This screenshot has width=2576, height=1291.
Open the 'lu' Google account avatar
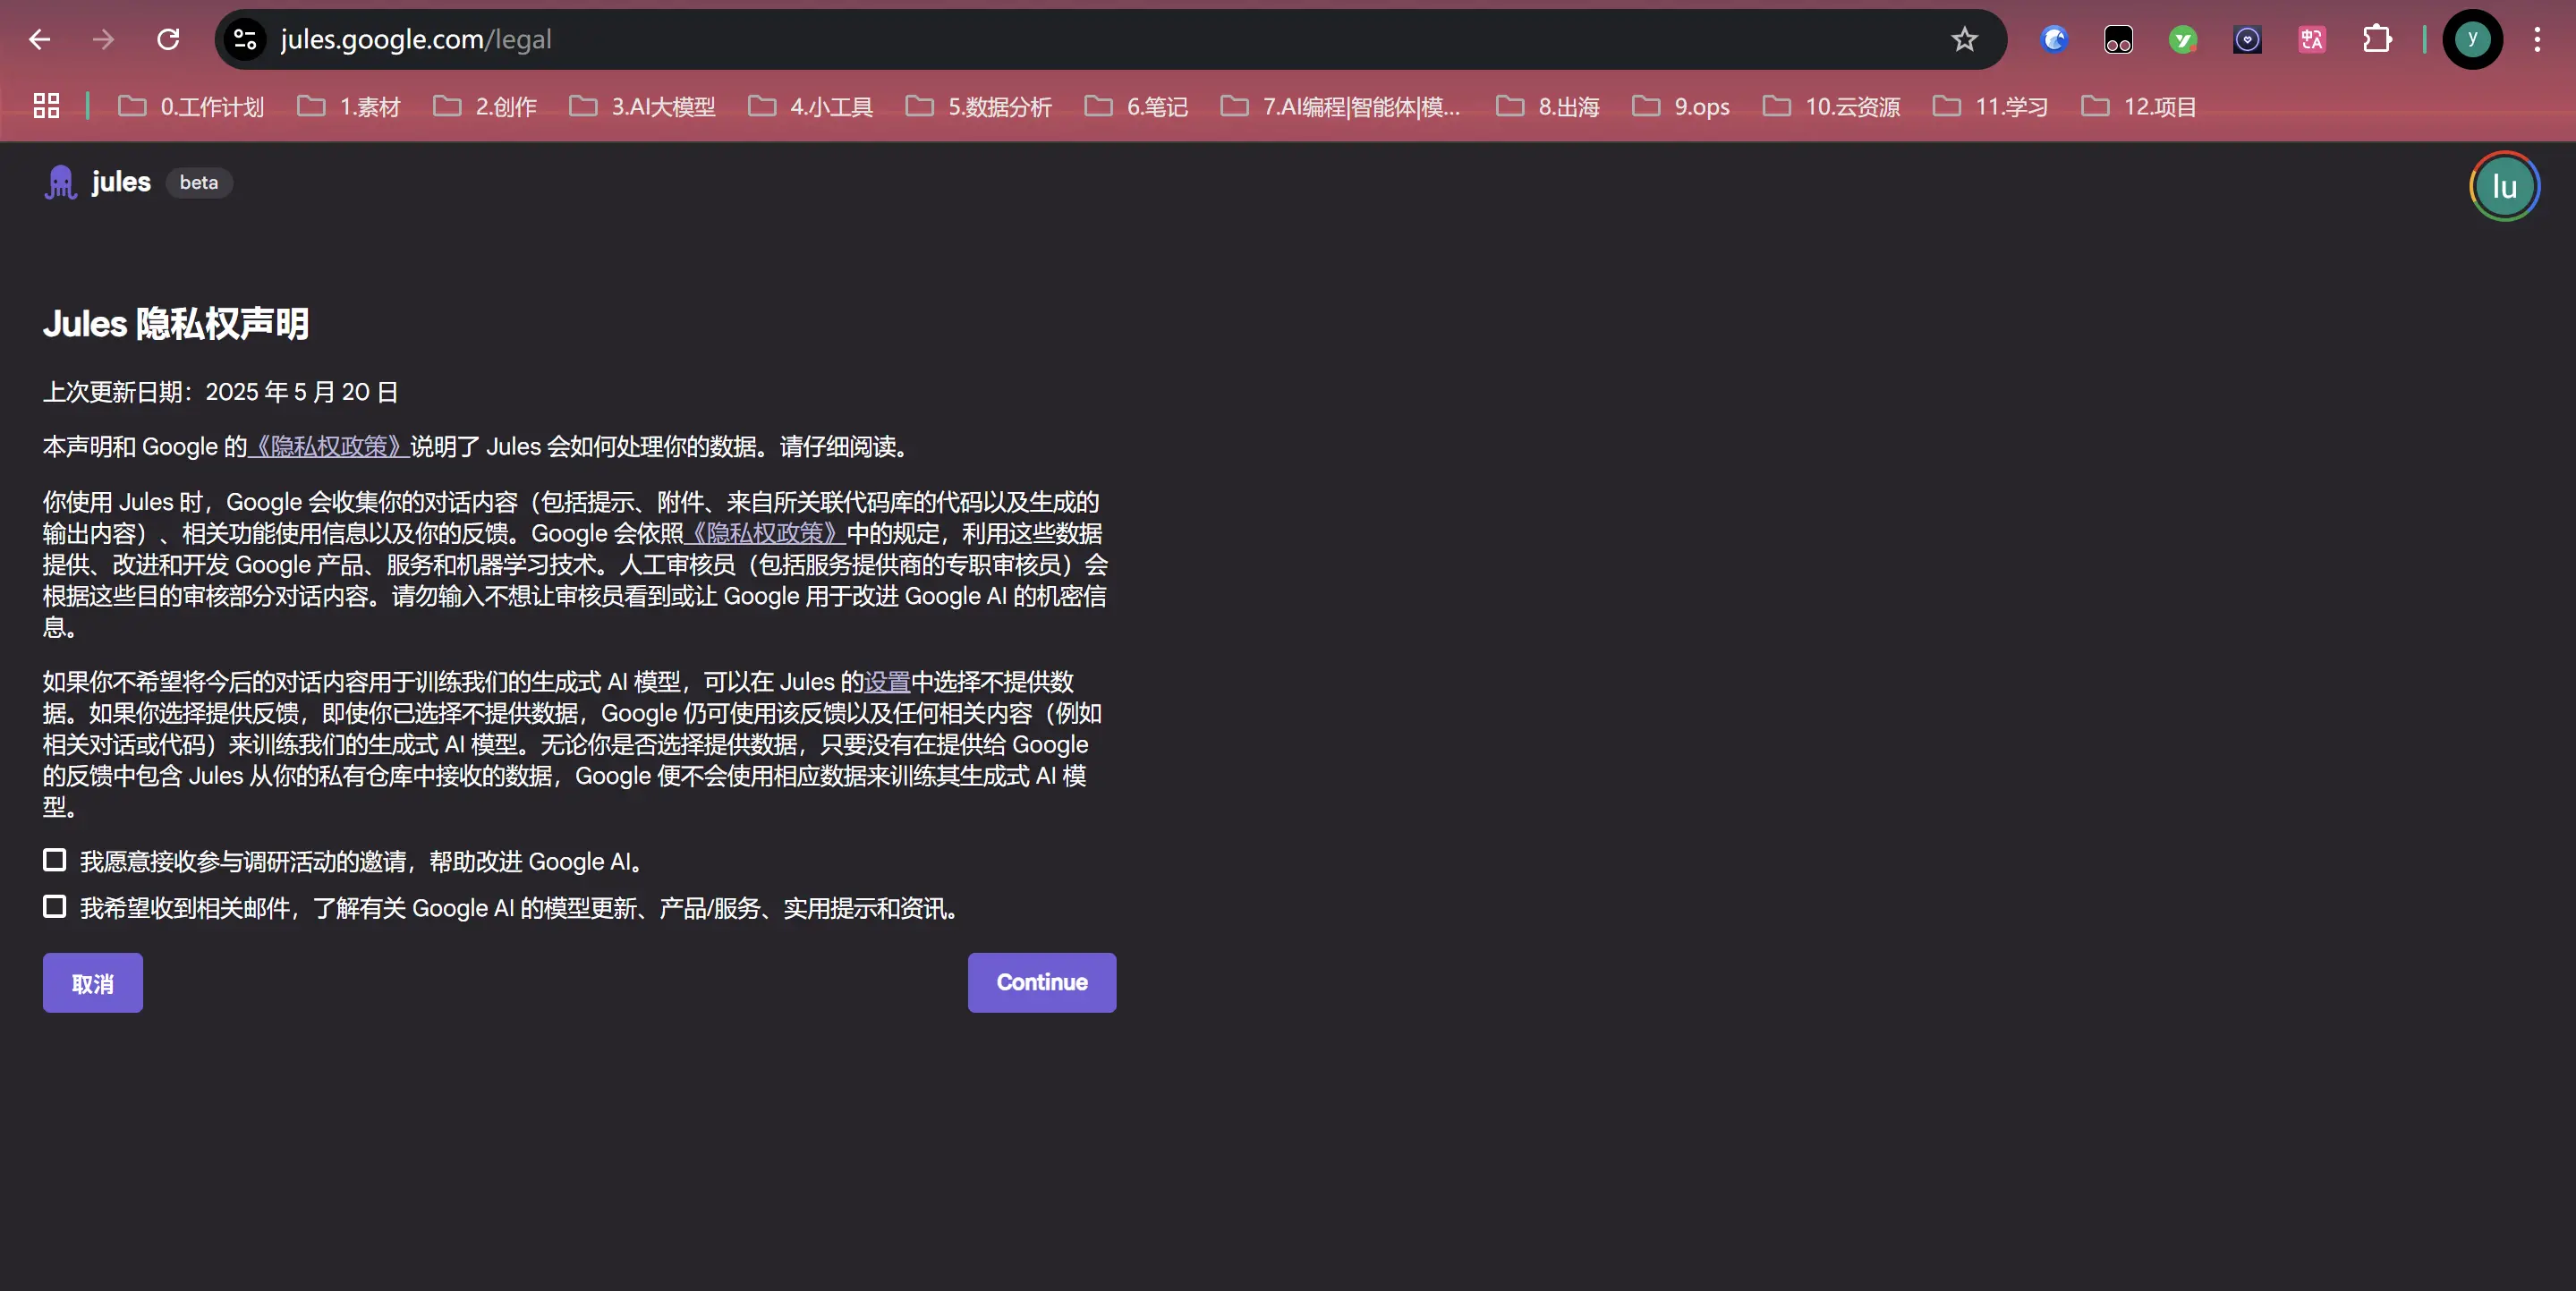[x=2504, y=186]
